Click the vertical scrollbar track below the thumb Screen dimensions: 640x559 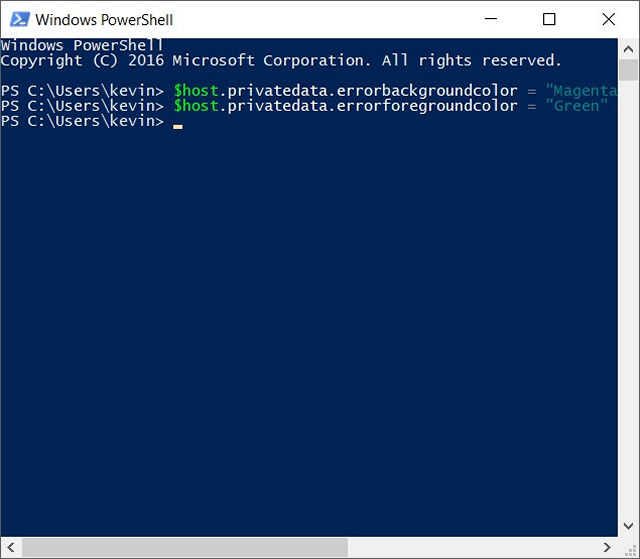click(628, 300)
